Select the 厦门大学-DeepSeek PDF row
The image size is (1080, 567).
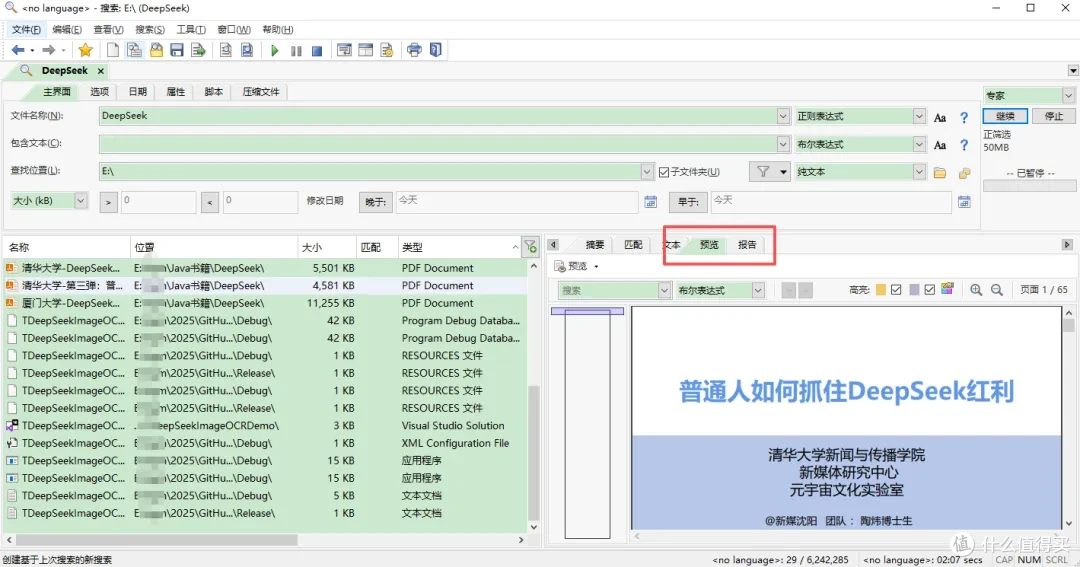265,303
